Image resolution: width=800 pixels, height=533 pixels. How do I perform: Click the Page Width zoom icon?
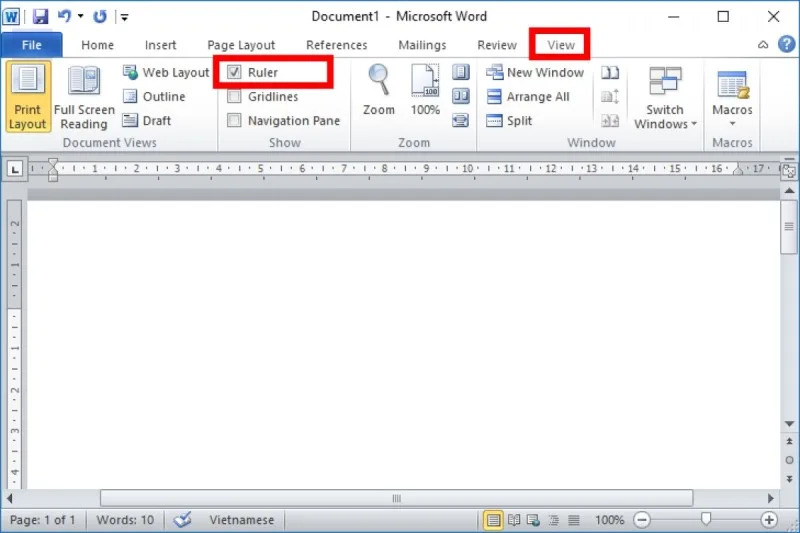pos(461,120)
